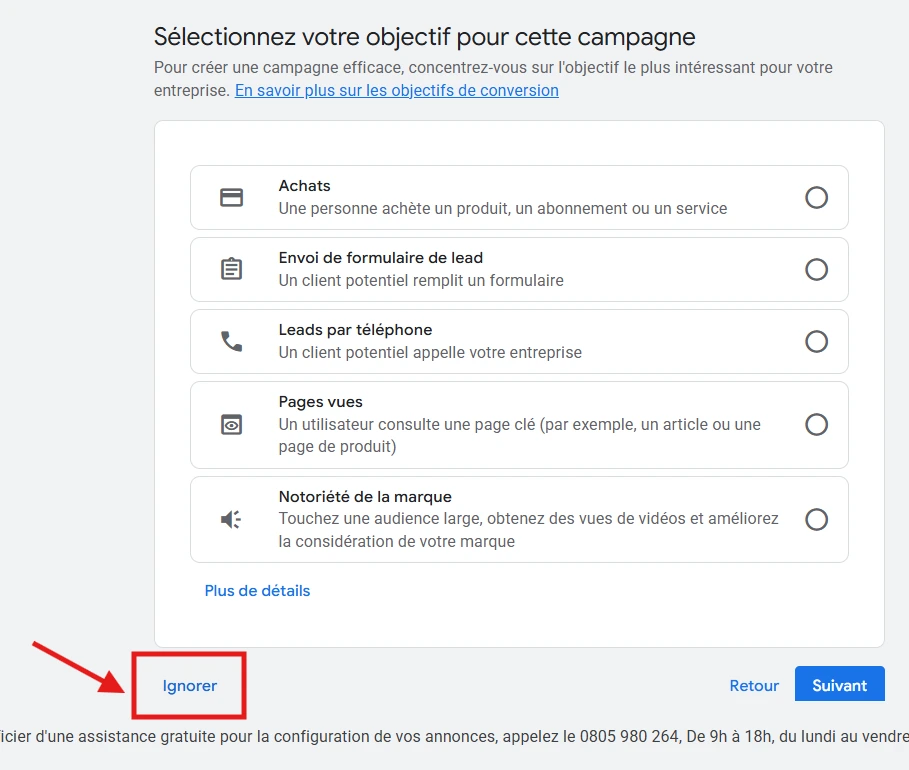The height and width of the screenshot is (770, 909).
Task: Click the Ignorer button
Action: point(190,686)
